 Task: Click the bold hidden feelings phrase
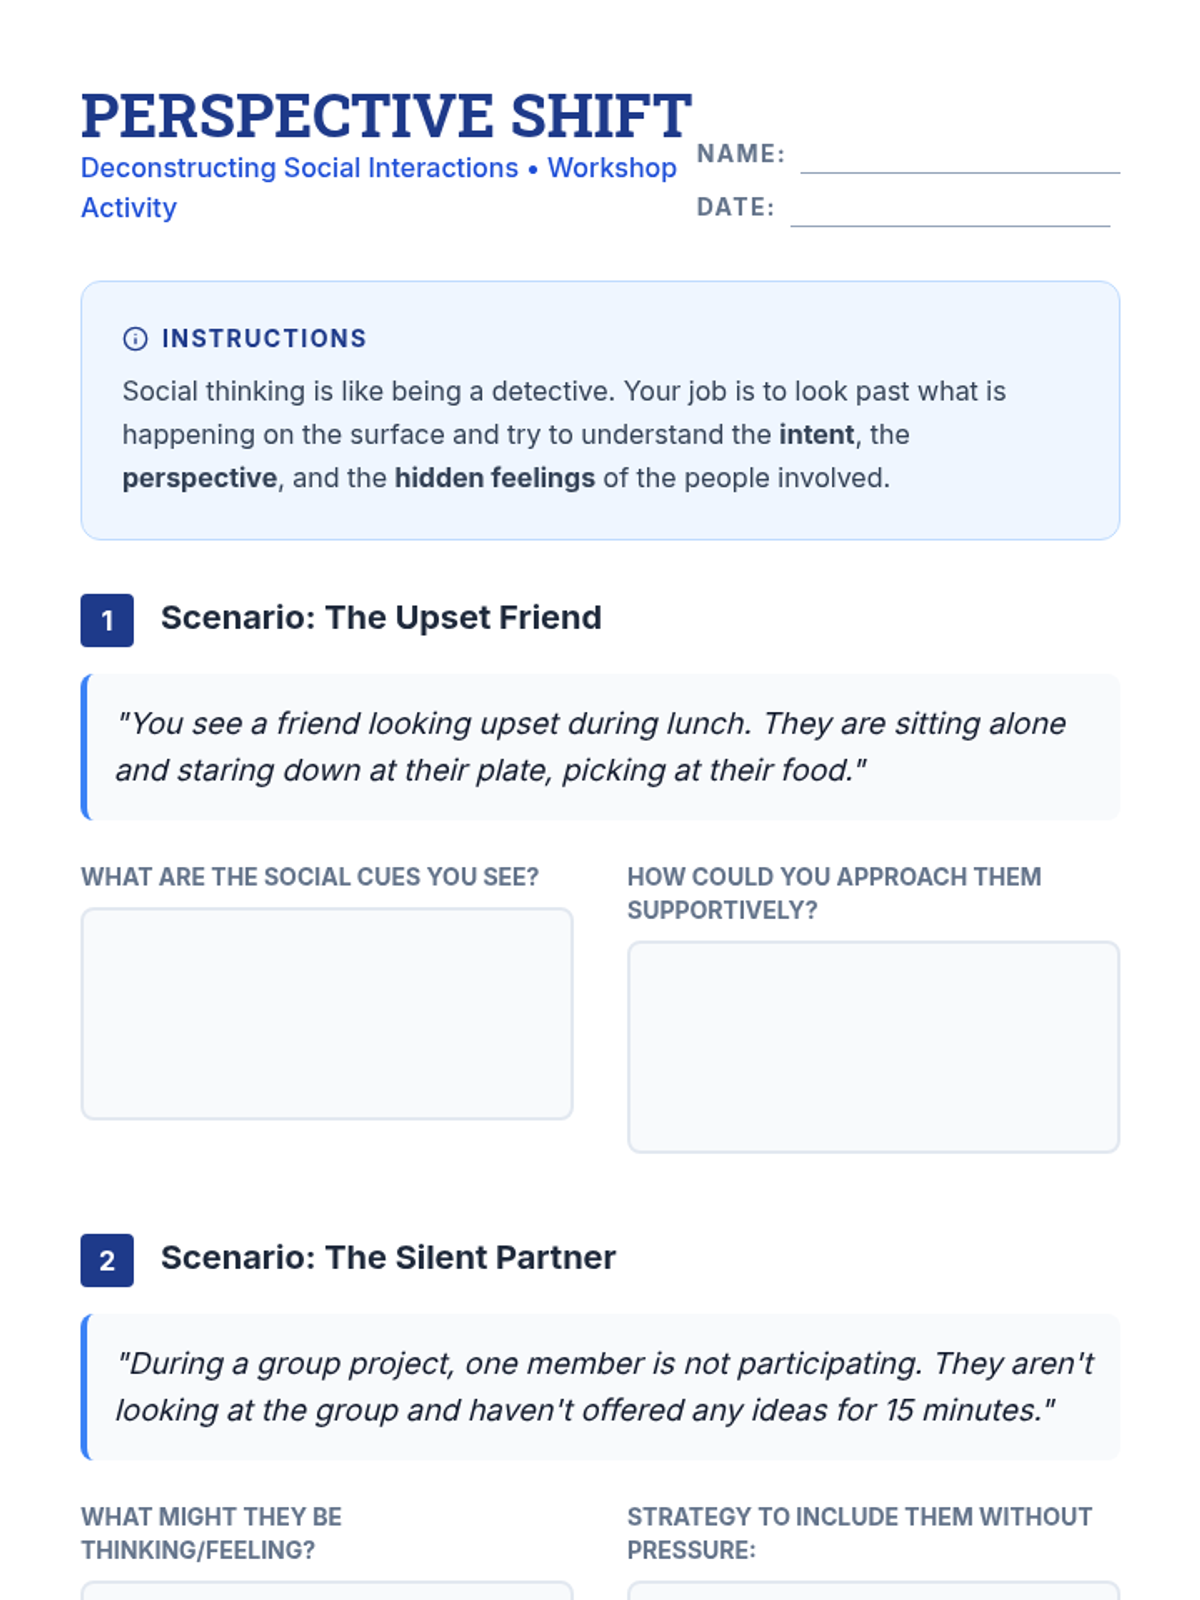click(x=495, y=479)
